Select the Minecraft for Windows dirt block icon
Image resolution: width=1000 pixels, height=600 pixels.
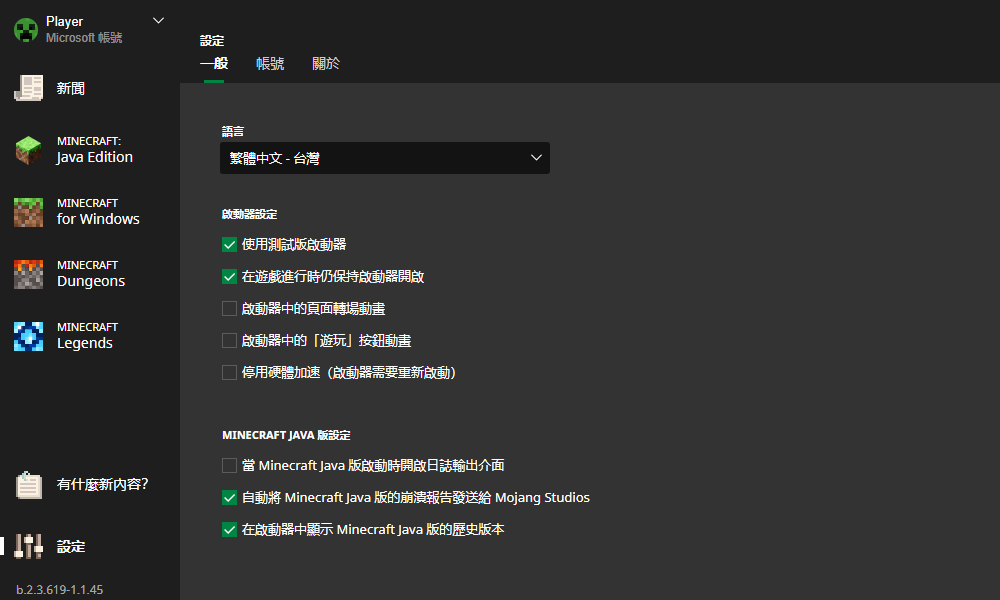tap(29, 212)
